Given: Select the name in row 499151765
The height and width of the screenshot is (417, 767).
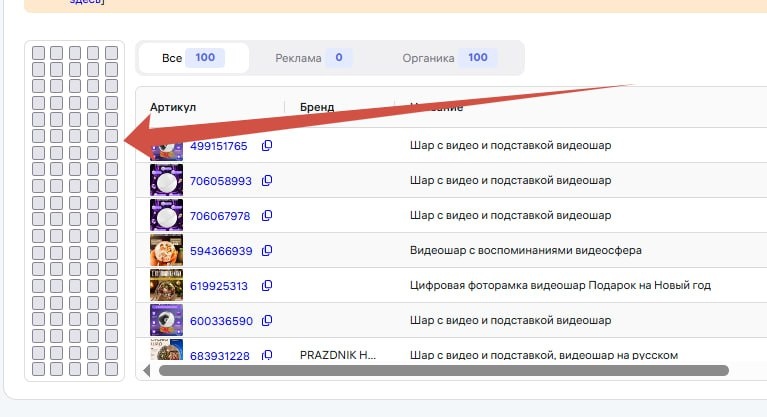Looking at the screenshot, I should click(510, 145).
